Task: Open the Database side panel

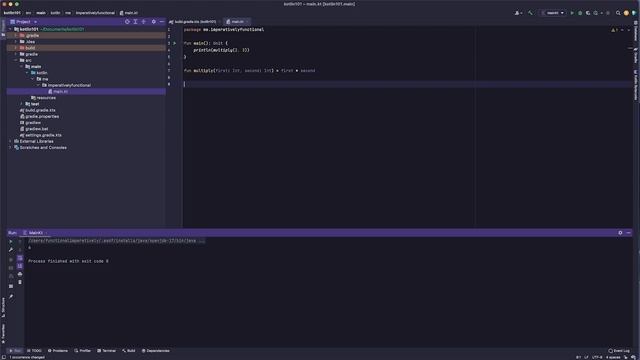Action: [636, 31]
